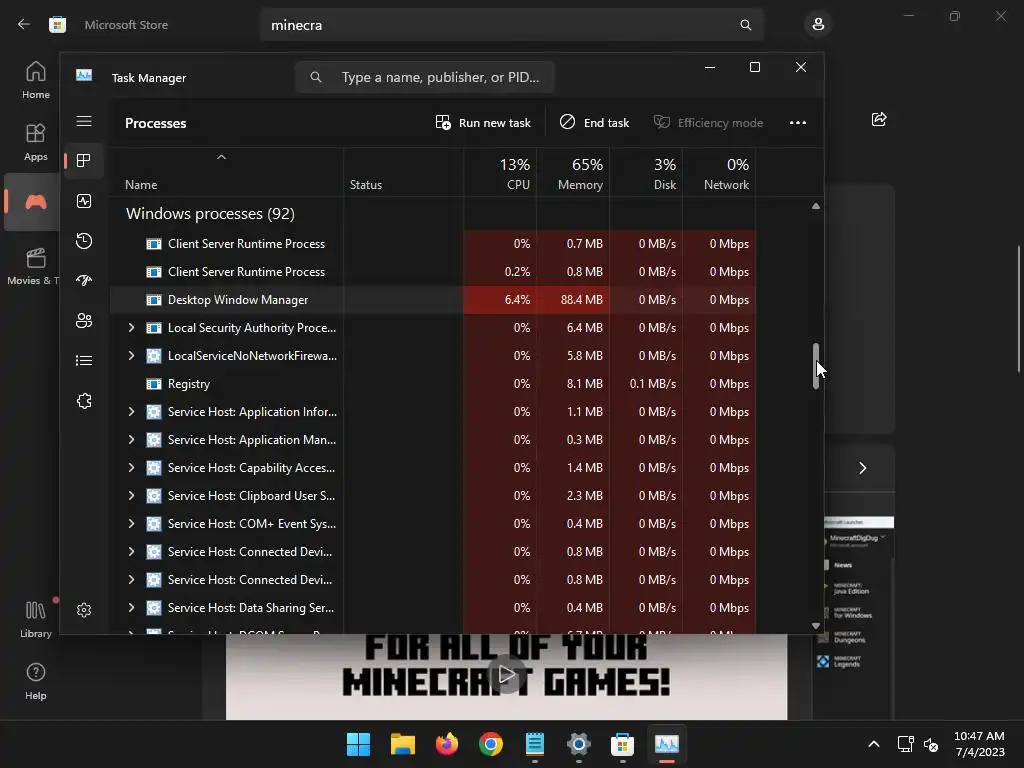Click the Task Manager app icon in title bar
Image resolution: width=1024 pixels, height=768 pixels.
click(x=84, y=76)
